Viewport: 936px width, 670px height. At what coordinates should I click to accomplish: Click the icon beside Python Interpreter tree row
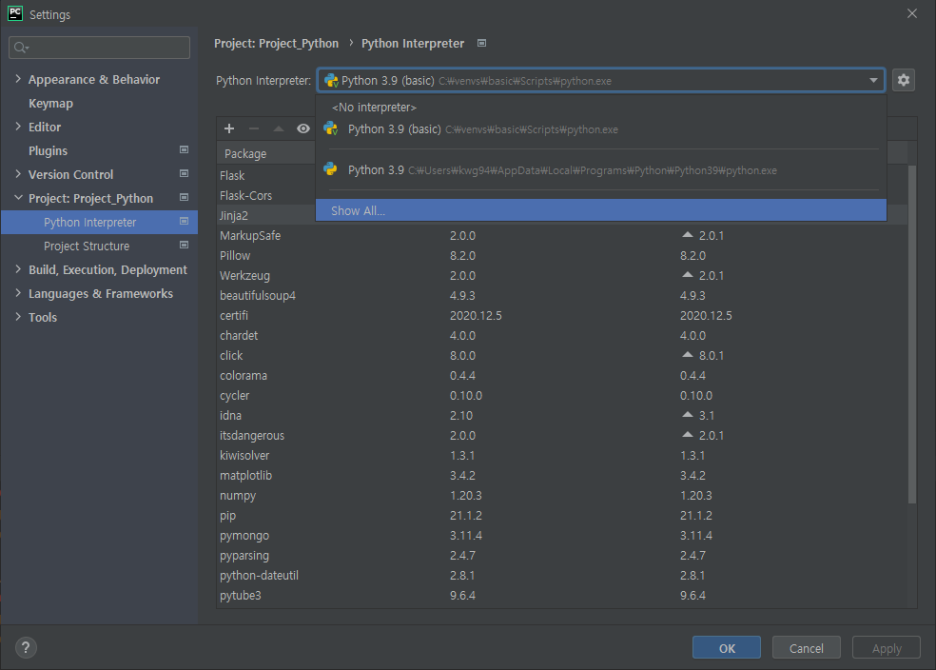pos(184,222)
